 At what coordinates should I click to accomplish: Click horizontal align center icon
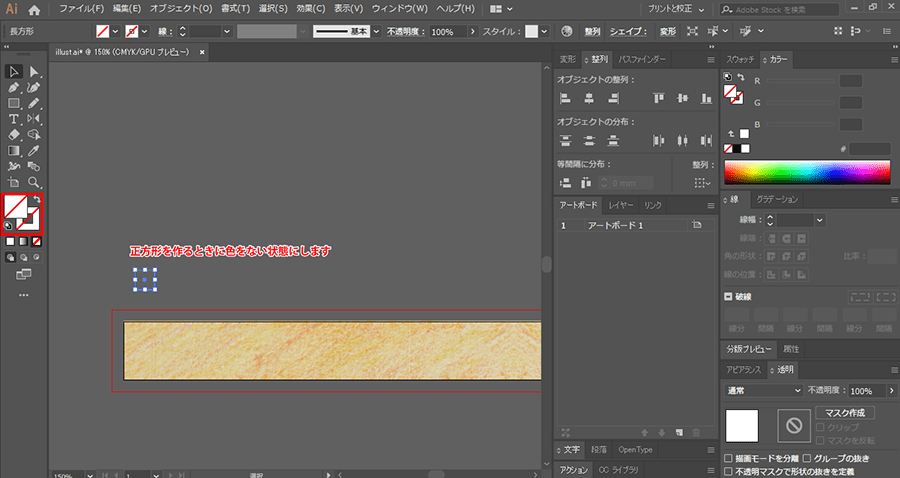point(589,99)
